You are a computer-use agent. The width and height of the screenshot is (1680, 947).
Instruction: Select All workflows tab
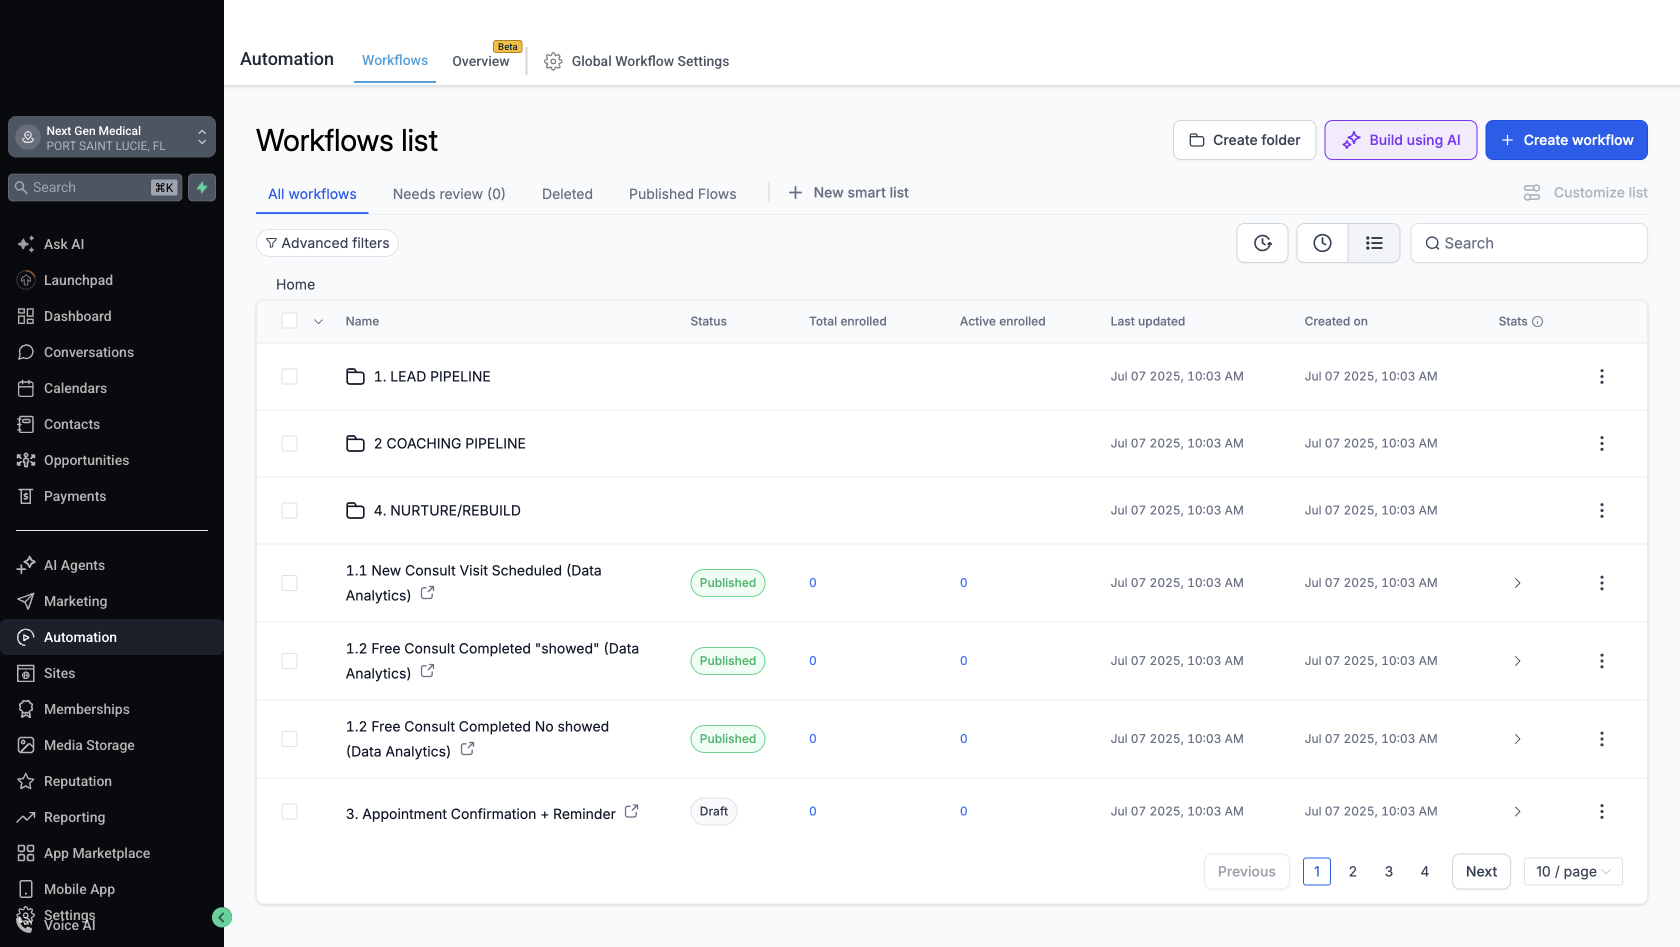pos(312,194)
